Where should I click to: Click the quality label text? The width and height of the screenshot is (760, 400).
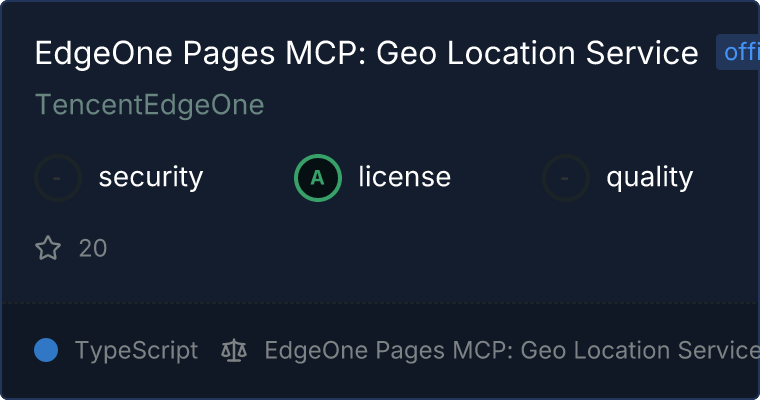[x=650, y=178]
